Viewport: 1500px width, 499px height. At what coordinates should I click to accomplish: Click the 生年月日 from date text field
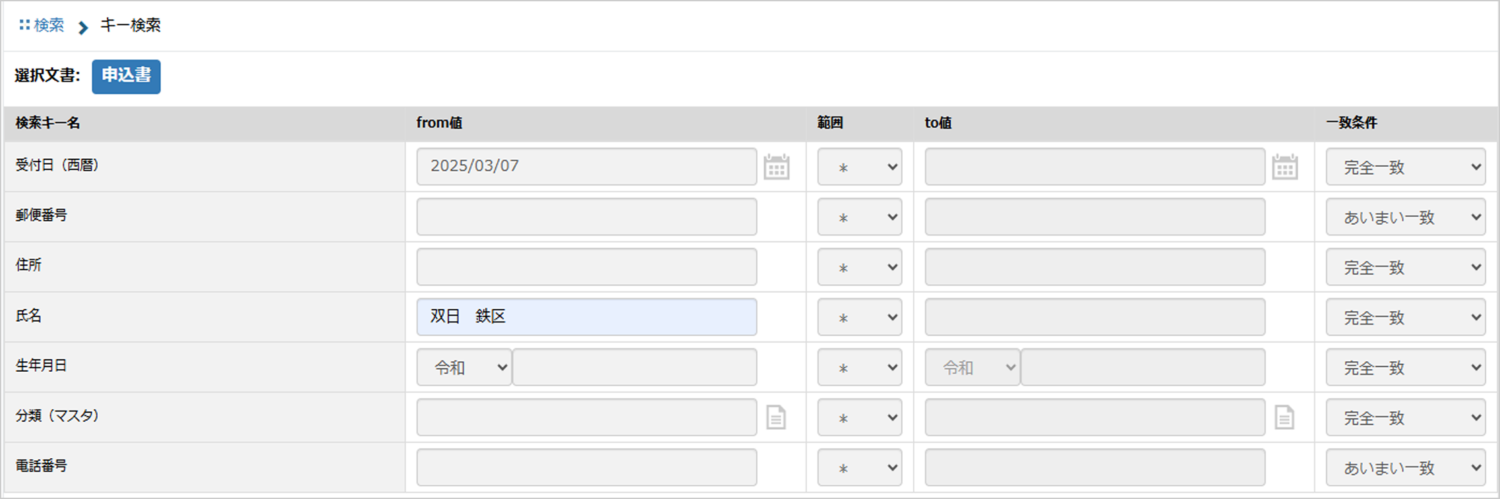pos(634,367)
